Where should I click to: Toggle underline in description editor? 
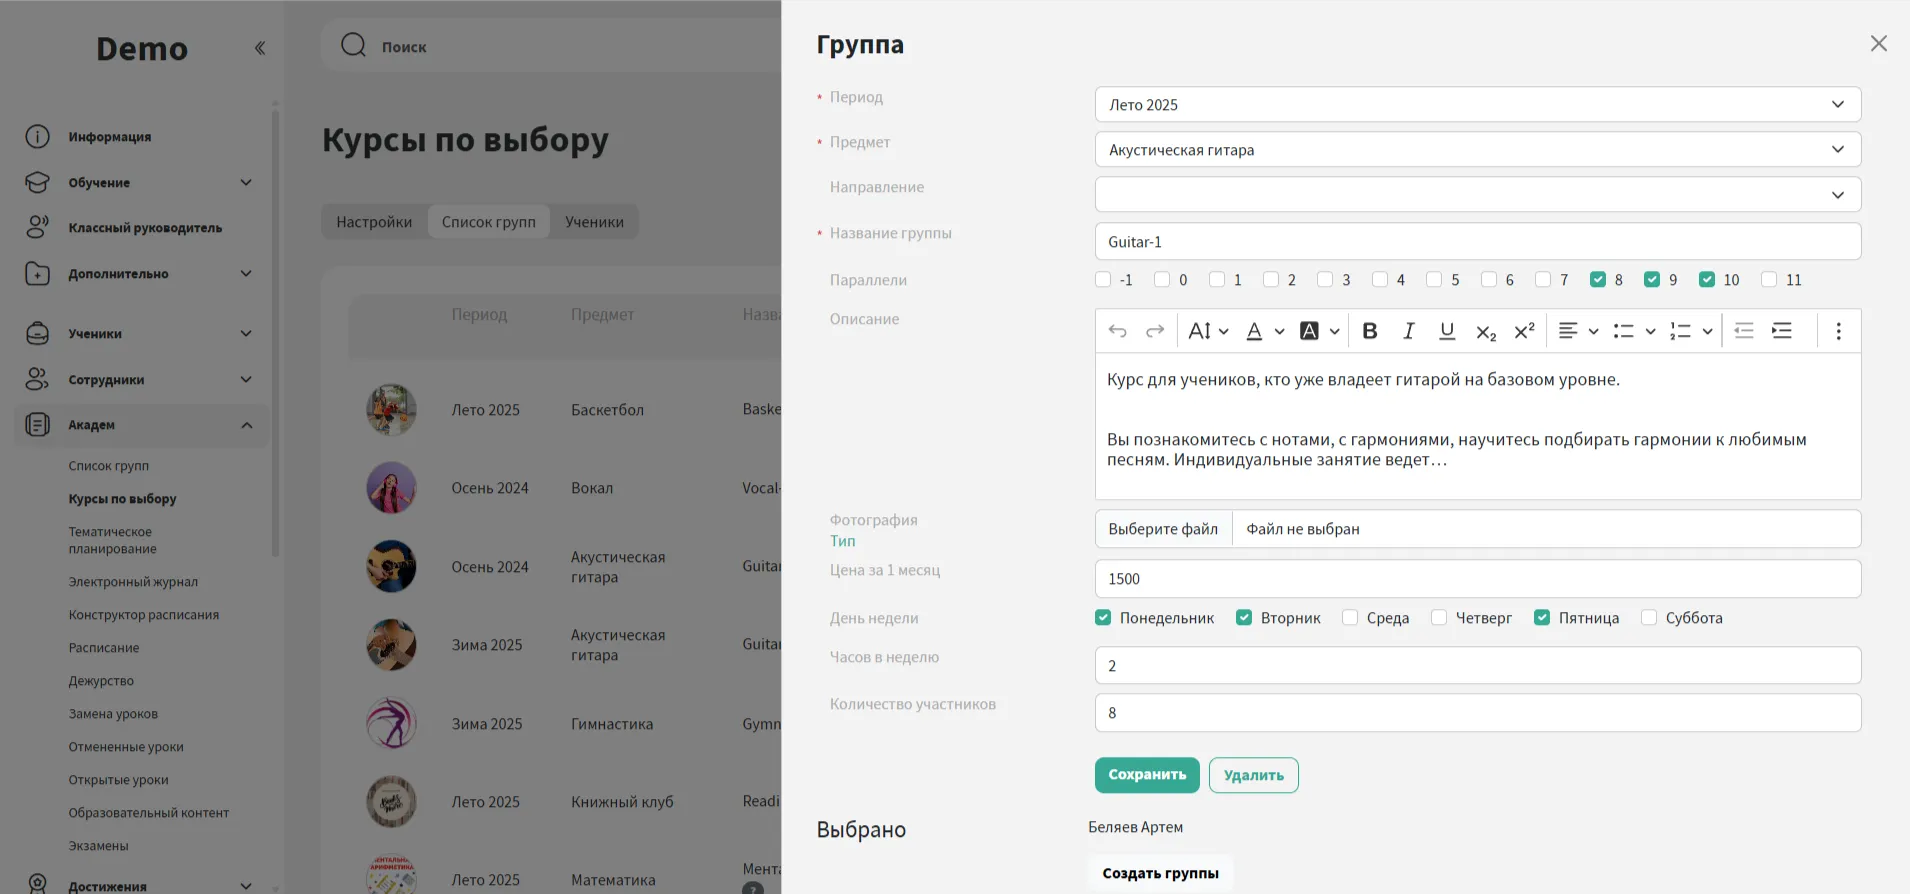(x=1446, y=331)
